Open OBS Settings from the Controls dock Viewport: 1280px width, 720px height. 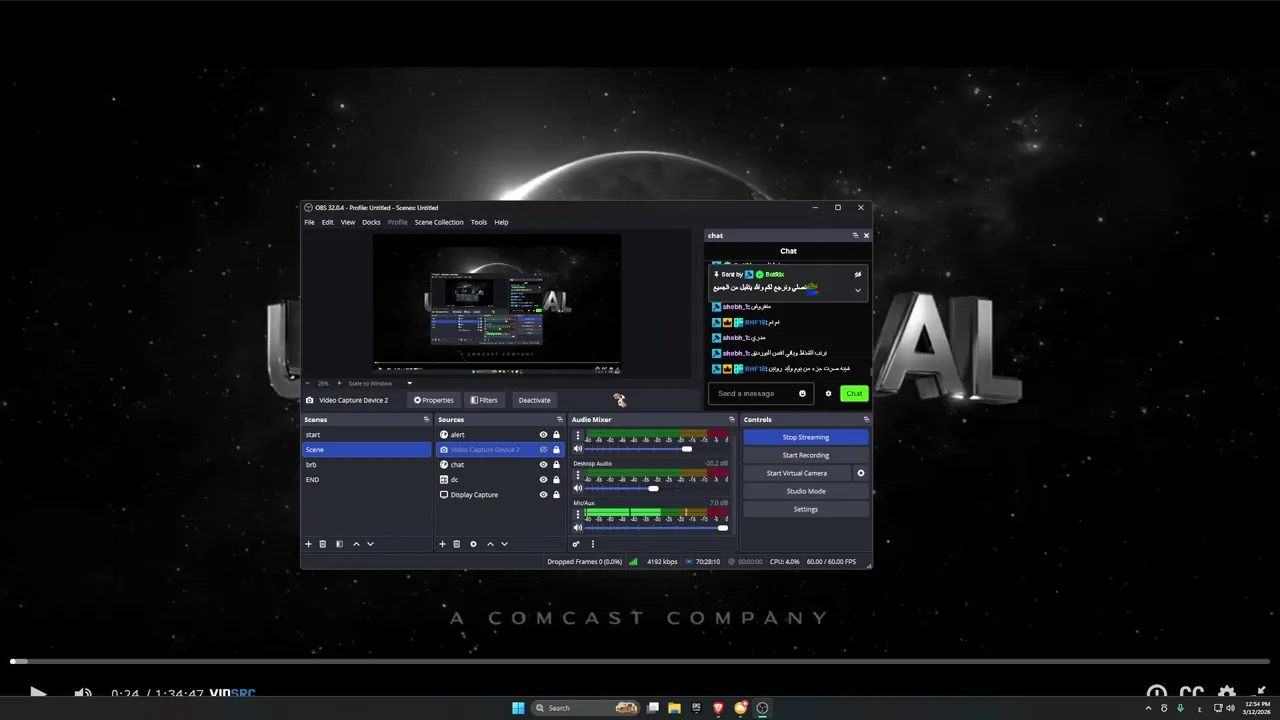[x=806, y=509]
